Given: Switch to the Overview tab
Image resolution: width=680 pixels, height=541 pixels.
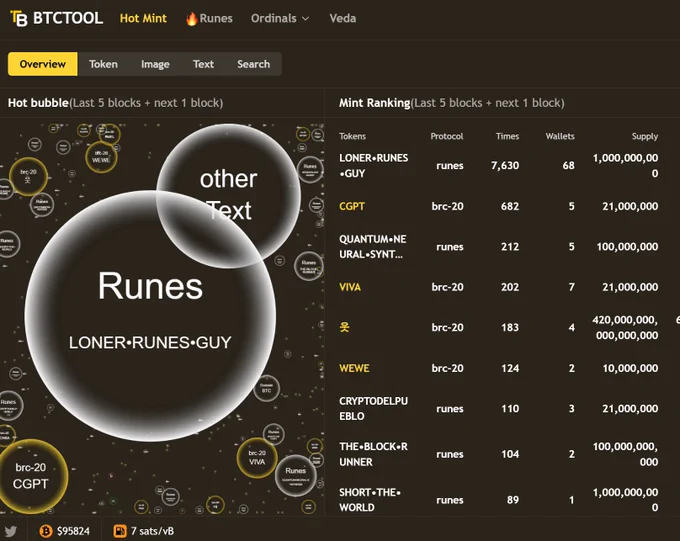Looking at the screenshot, I should coord(42,64).
